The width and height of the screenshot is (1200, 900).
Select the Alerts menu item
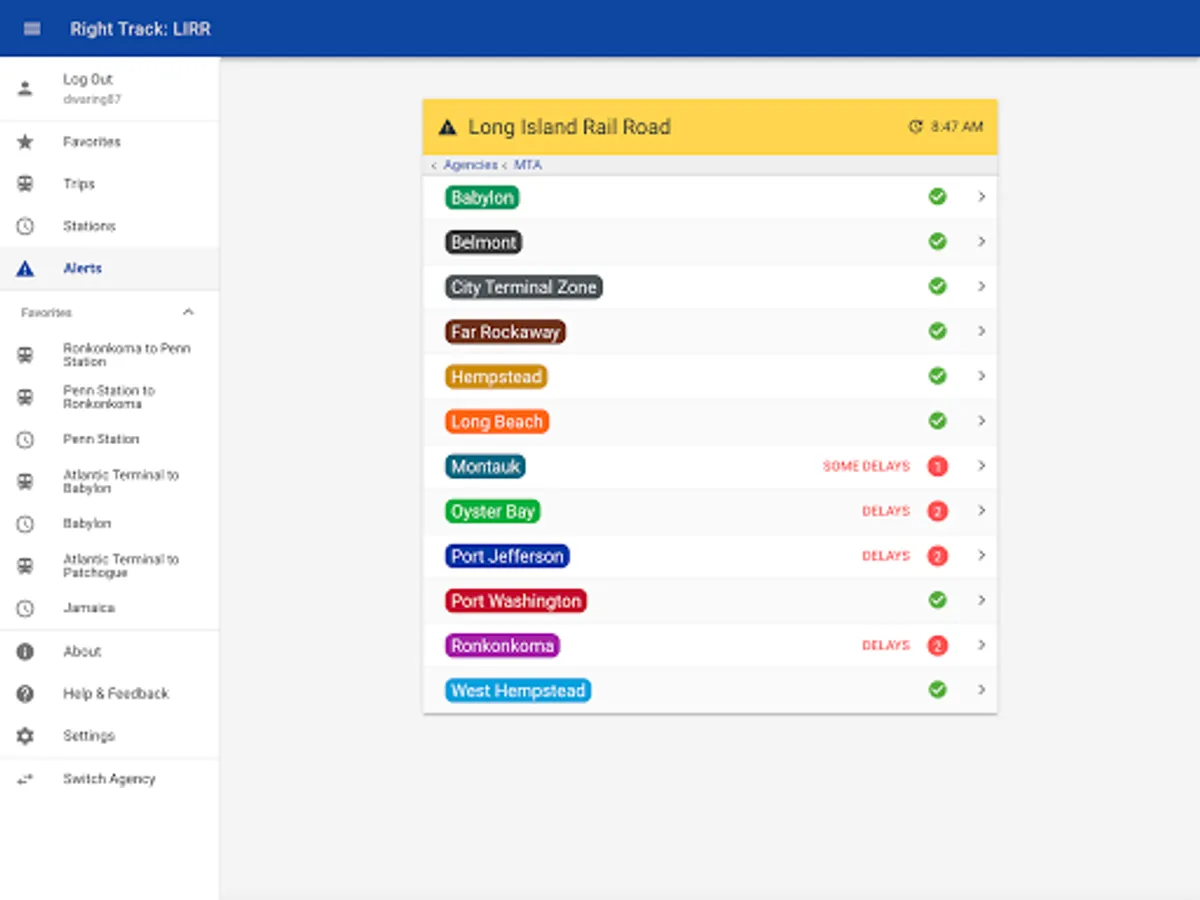(109, 268)
